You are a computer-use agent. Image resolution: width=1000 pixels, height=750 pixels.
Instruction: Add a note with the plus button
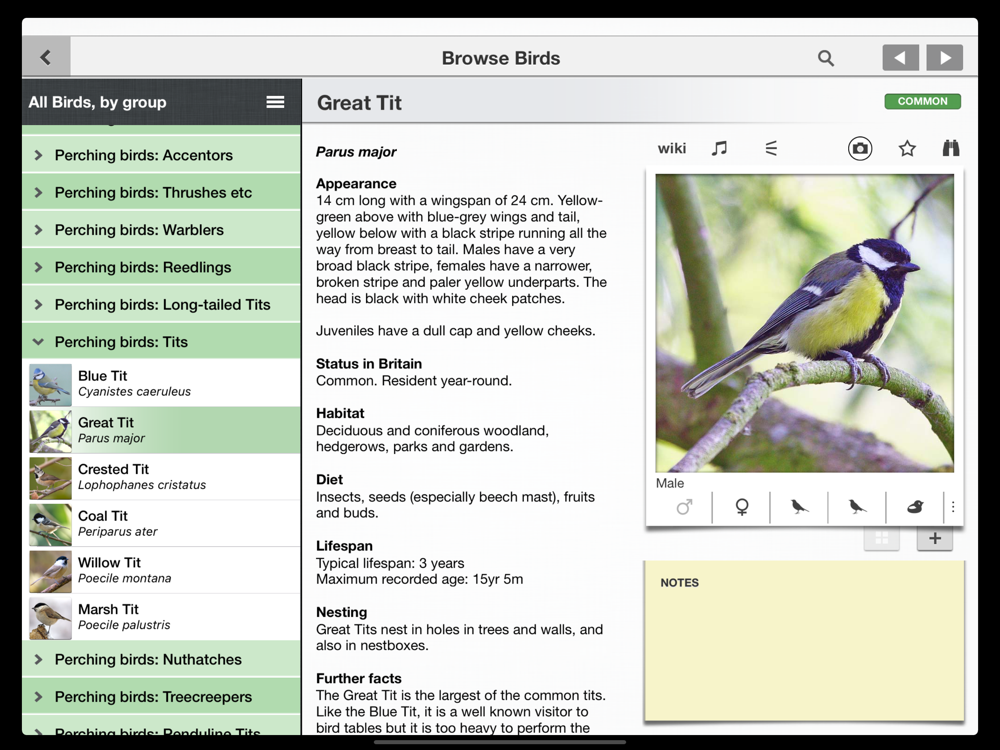pos(935,538)
